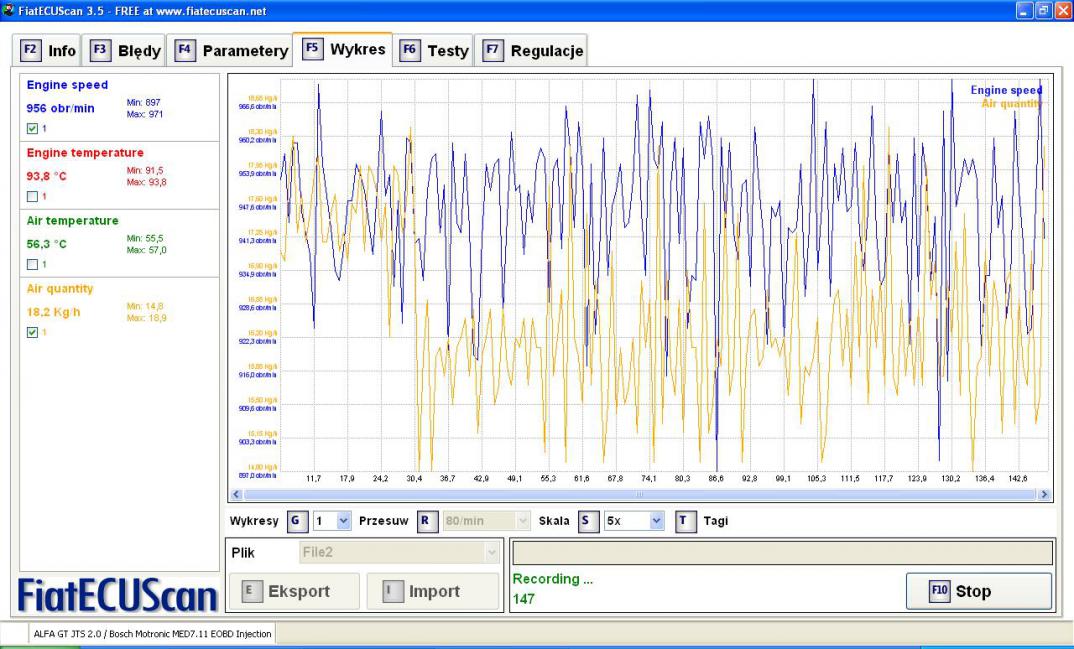This screenshot has width=1074, height=649.
Task: Click the graph scrollbar right arrow
Action: click(1045, 494)
